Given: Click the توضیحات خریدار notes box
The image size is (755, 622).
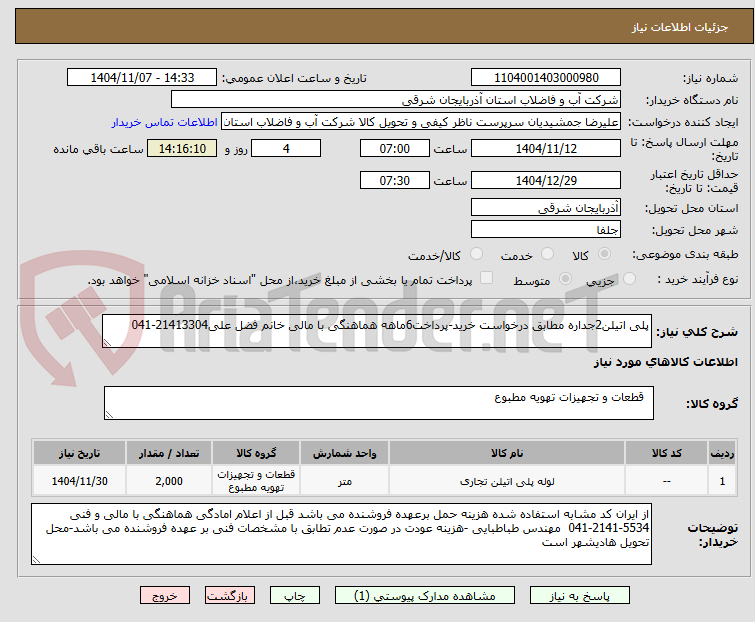Looking at the screenshot, I should [341, 534].
